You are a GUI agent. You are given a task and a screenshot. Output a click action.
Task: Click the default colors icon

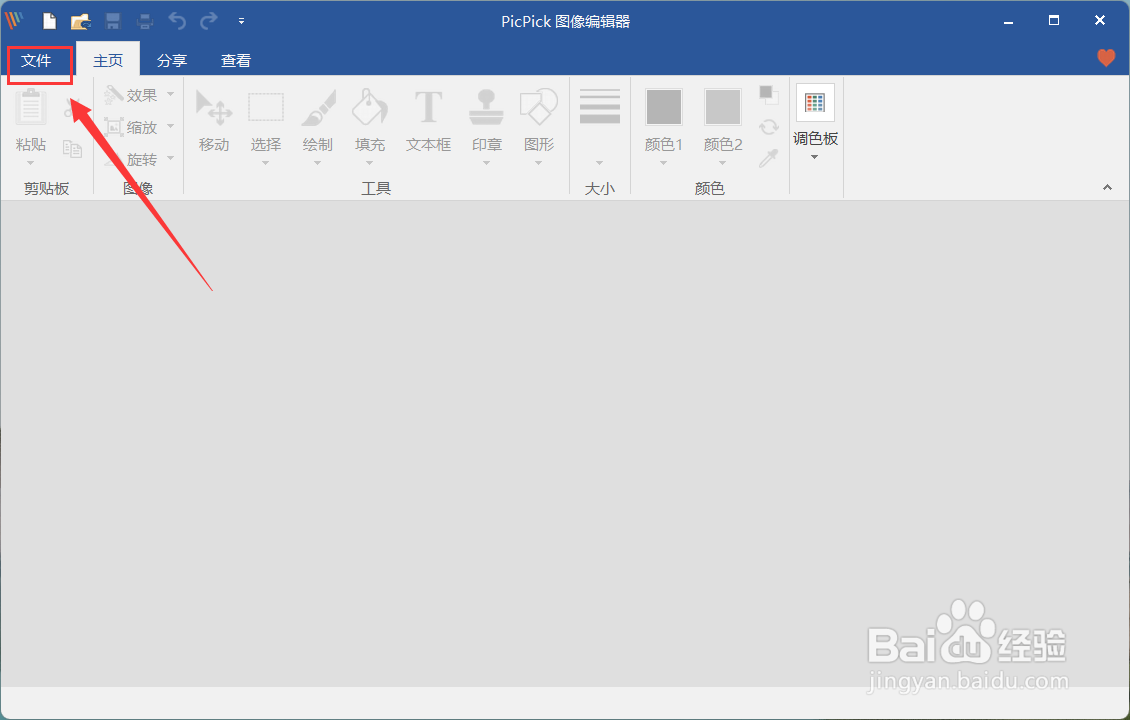click(769, 94)
